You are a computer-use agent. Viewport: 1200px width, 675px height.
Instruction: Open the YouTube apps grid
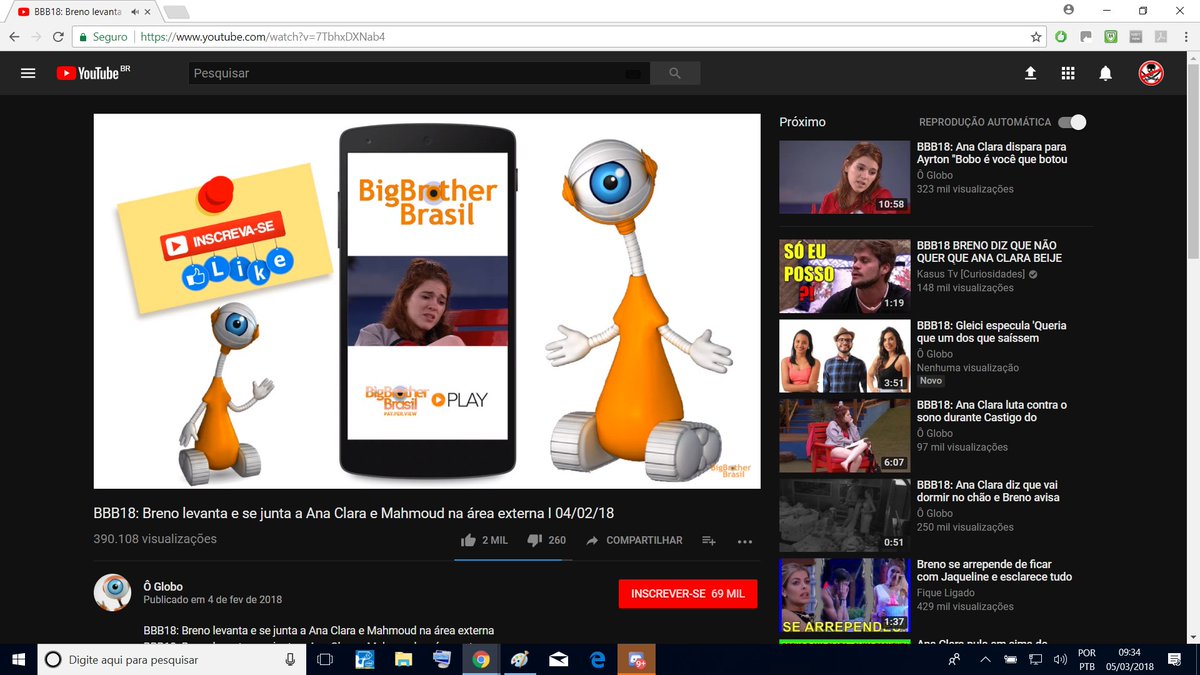pos(1068,73)
